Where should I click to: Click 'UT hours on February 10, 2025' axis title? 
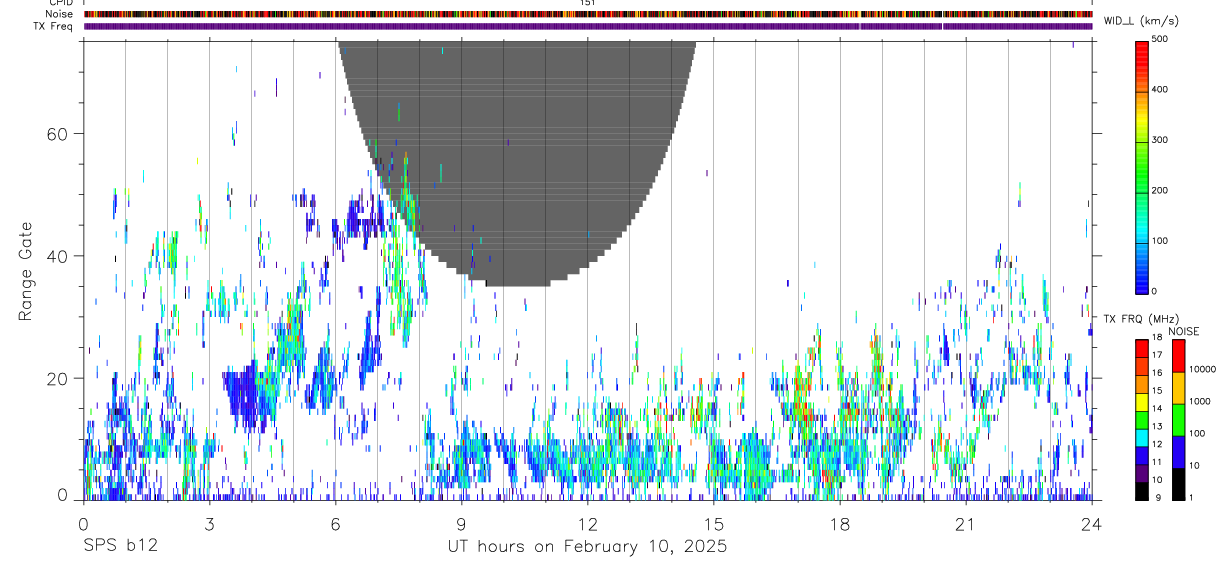[587, 548]
